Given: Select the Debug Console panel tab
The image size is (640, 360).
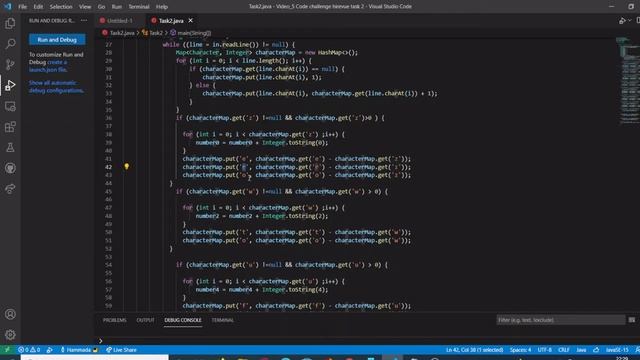Looking at the screenshot, I should click(183, 320).
